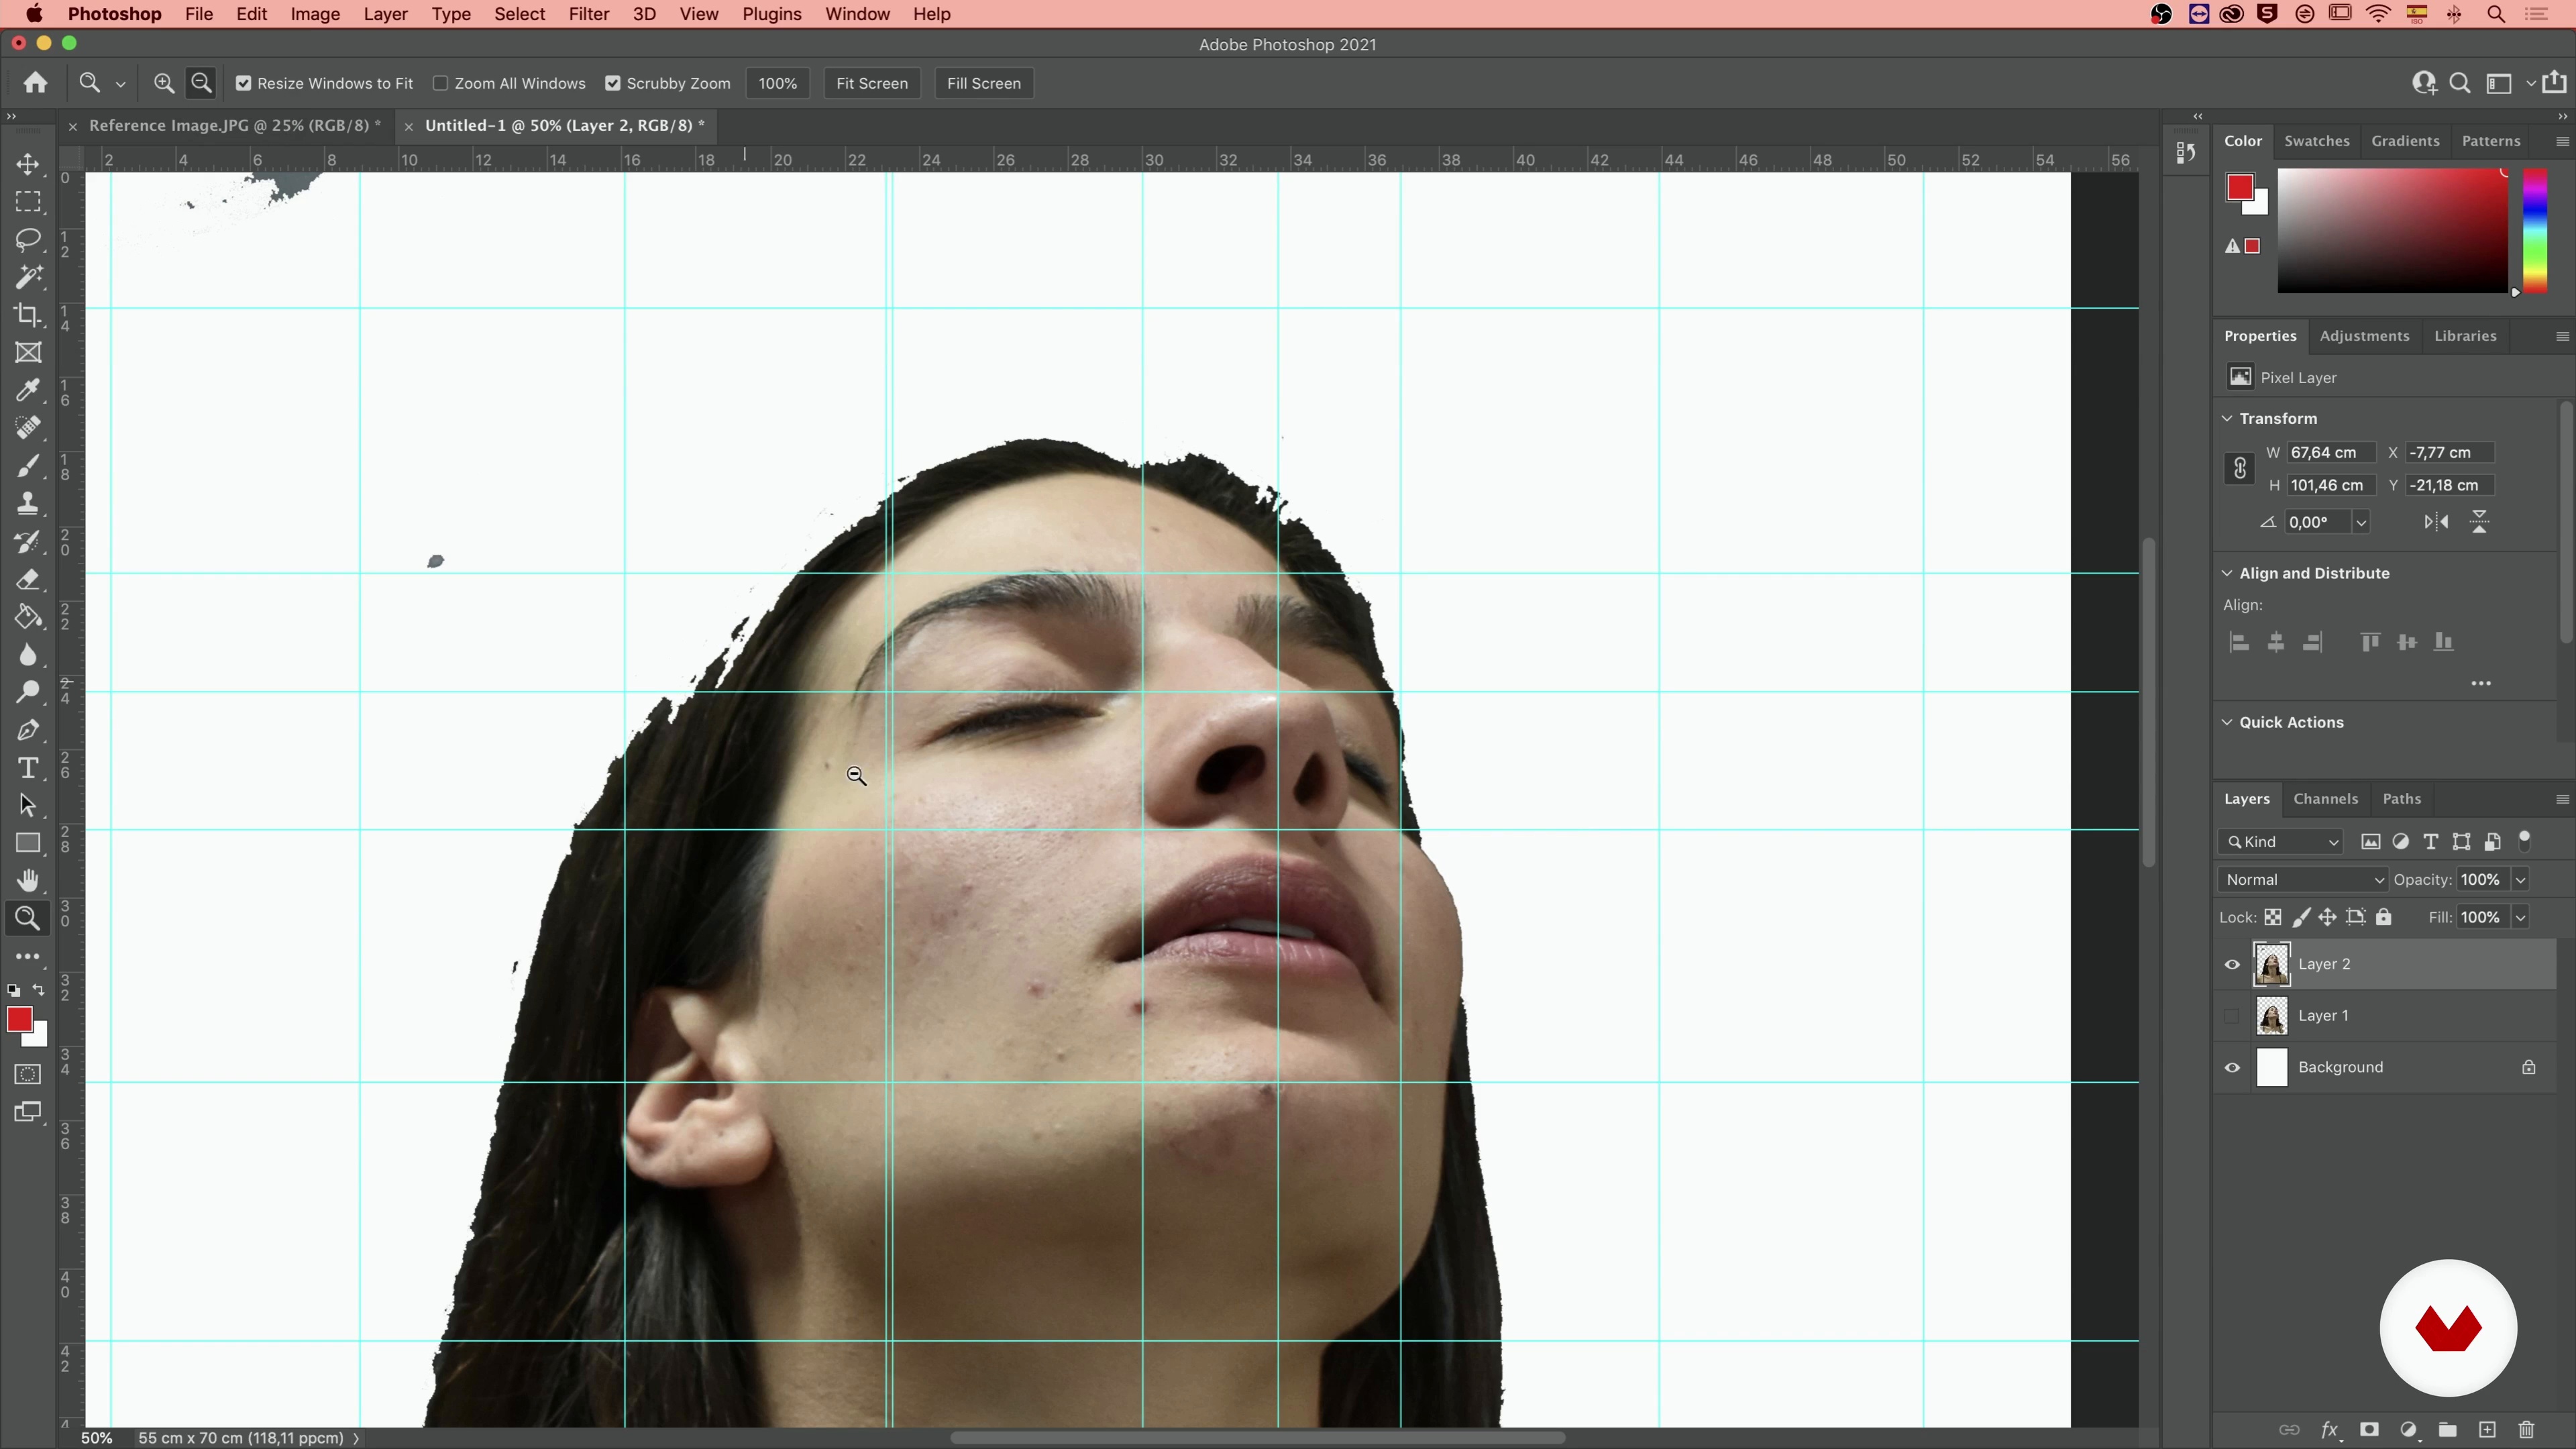2576x1449 pixels.
Task: Select the Rectangle shape tool
Action: (x=28, y=843)
